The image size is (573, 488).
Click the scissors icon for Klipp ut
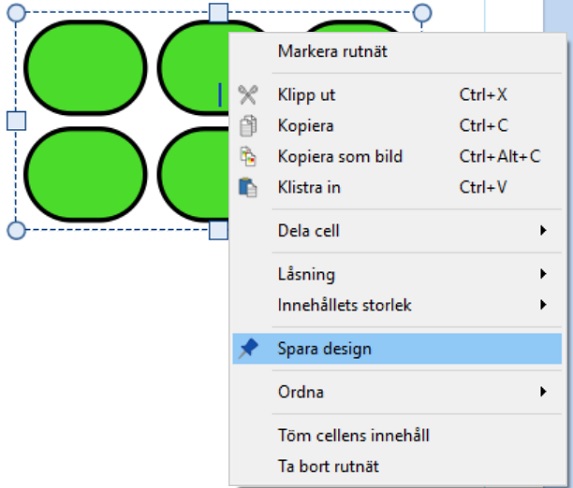pyautogui.click(x=248, y=95)
